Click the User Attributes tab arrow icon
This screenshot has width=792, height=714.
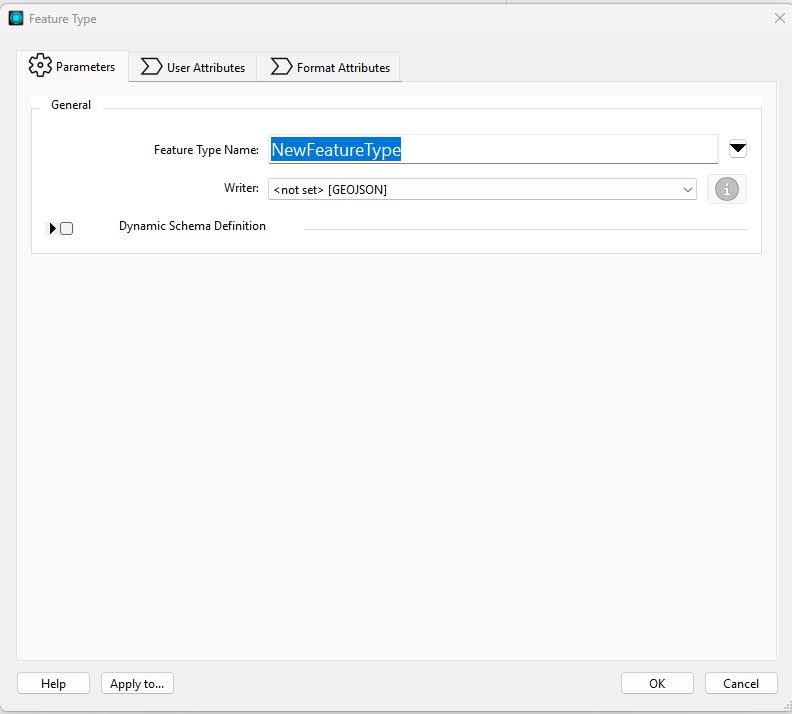pyautogui.click(x=151, y=67)
